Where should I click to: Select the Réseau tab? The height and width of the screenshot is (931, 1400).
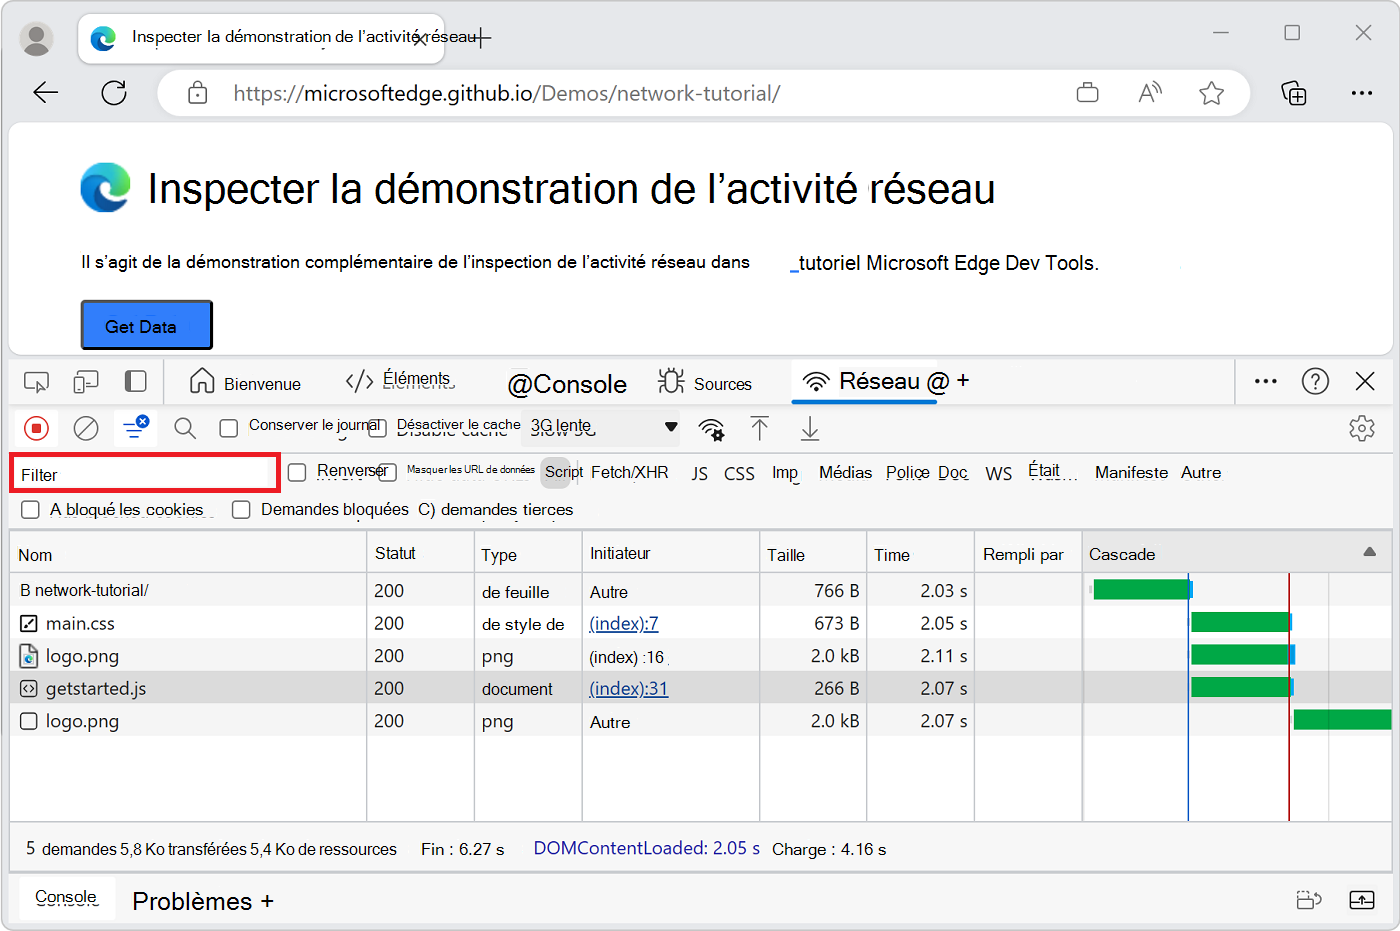[863, 381]
